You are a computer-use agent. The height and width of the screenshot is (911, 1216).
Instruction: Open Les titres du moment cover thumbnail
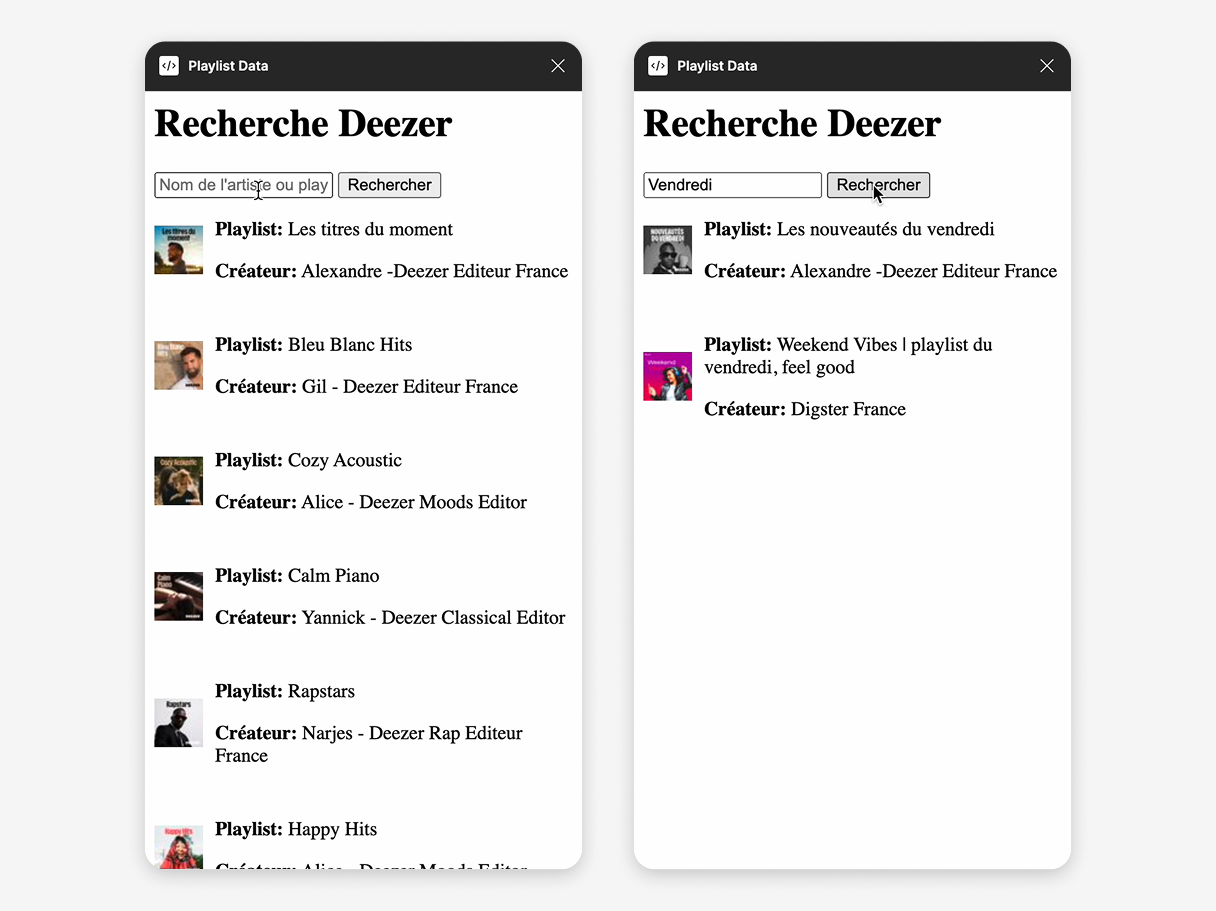pos(179,250)
